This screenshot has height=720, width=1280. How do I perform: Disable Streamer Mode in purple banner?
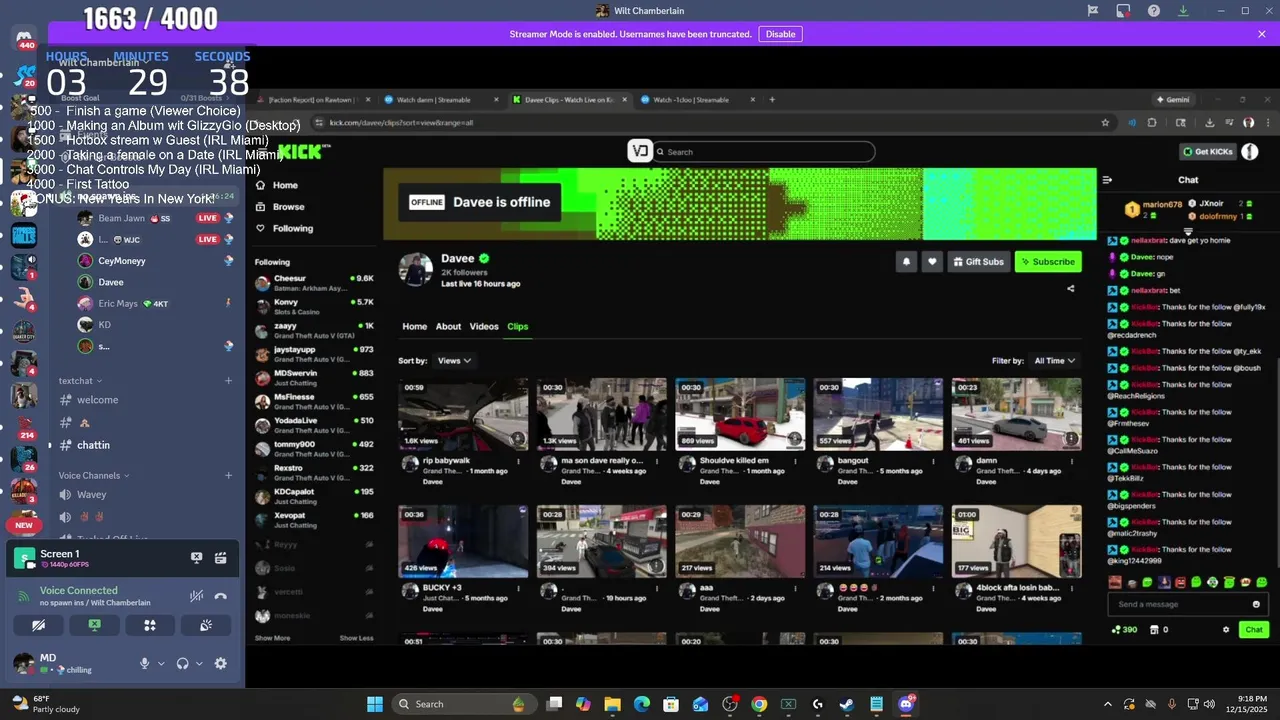click(780, 34)
